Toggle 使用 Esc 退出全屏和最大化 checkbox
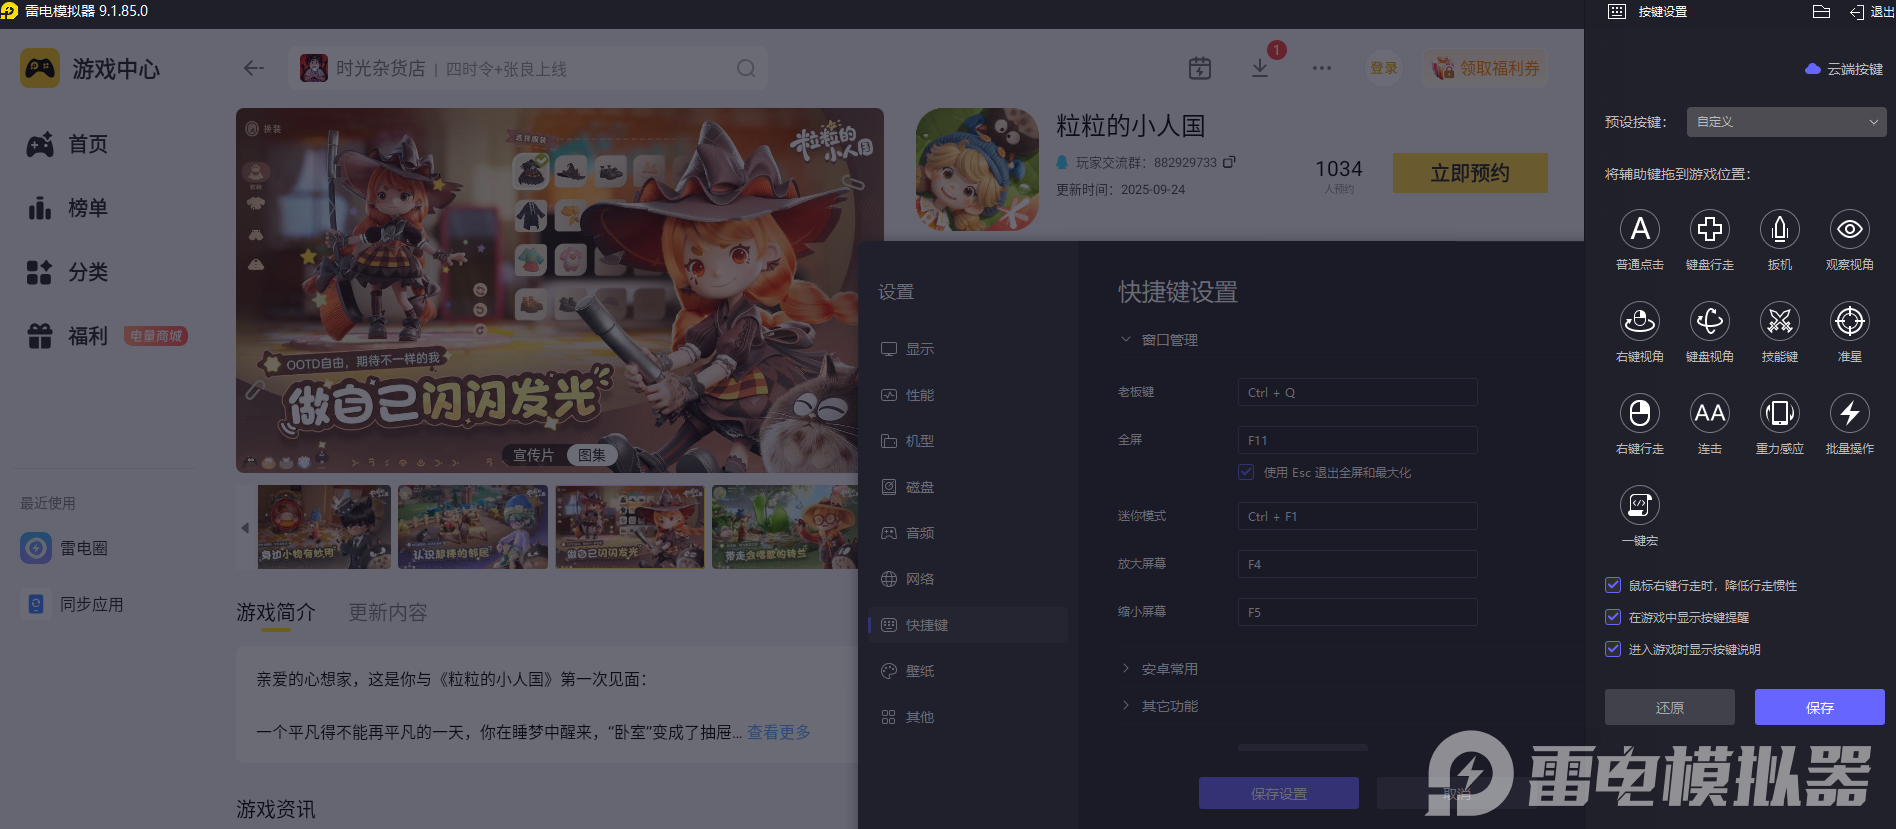 tap(1246, 472)
